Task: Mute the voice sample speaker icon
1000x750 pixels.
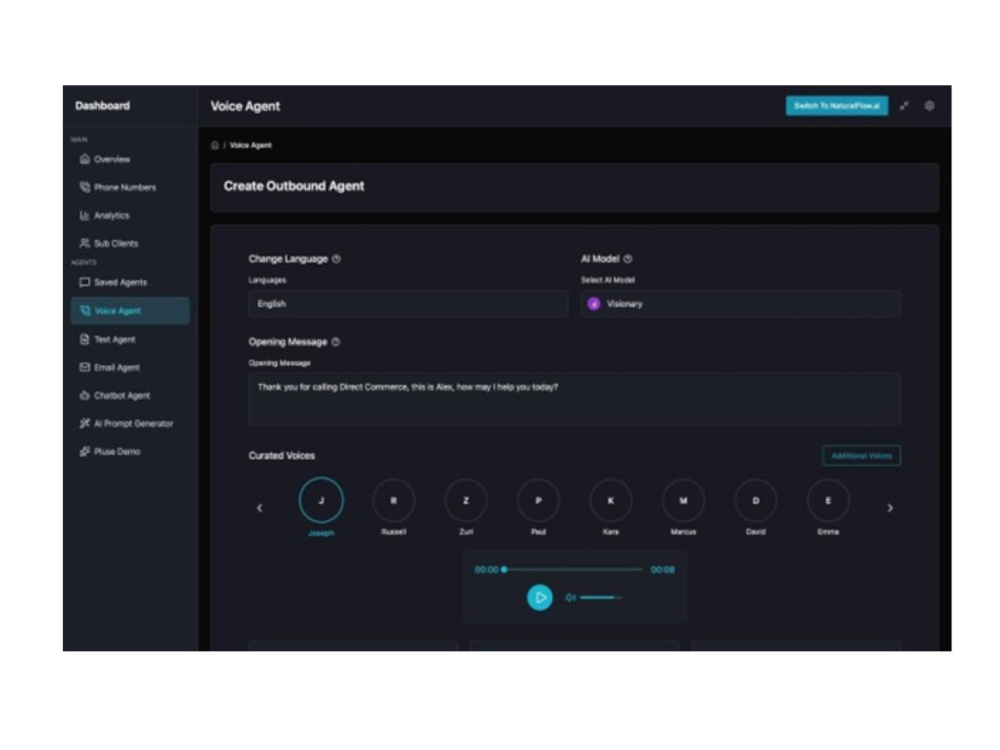Action: point(571,598)
